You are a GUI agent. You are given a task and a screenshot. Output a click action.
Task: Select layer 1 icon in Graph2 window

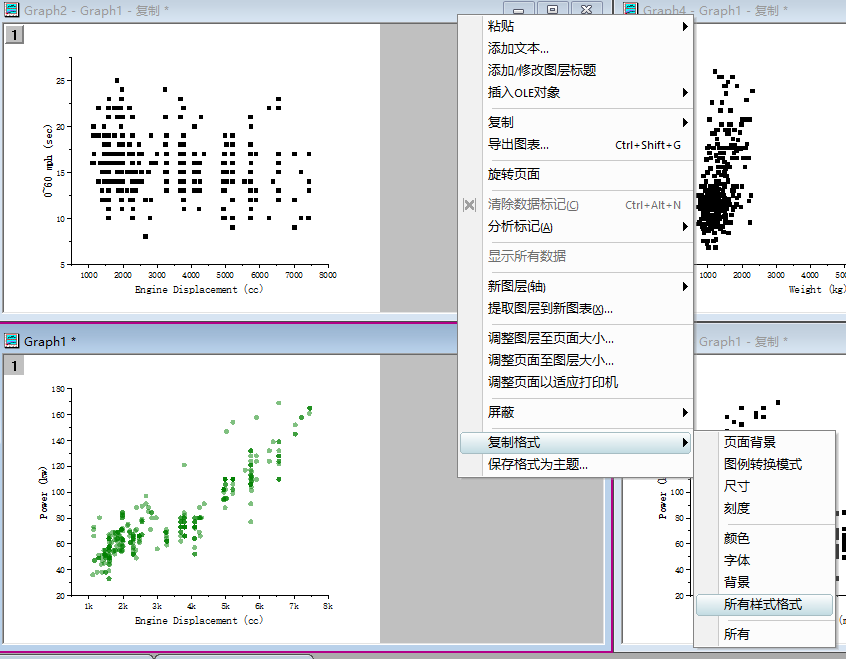[x=16, y=35]
